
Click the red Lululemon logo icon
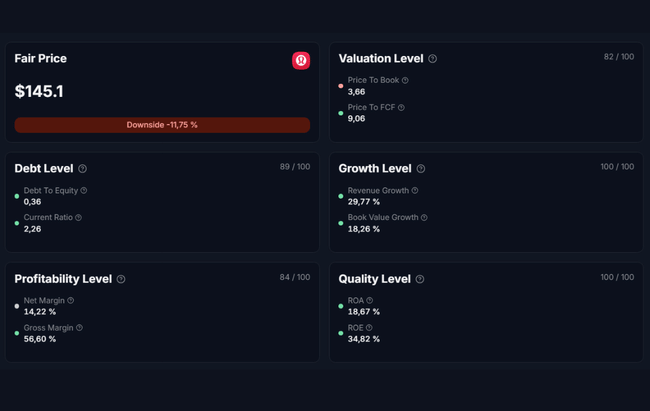click(x=301, y=61)
